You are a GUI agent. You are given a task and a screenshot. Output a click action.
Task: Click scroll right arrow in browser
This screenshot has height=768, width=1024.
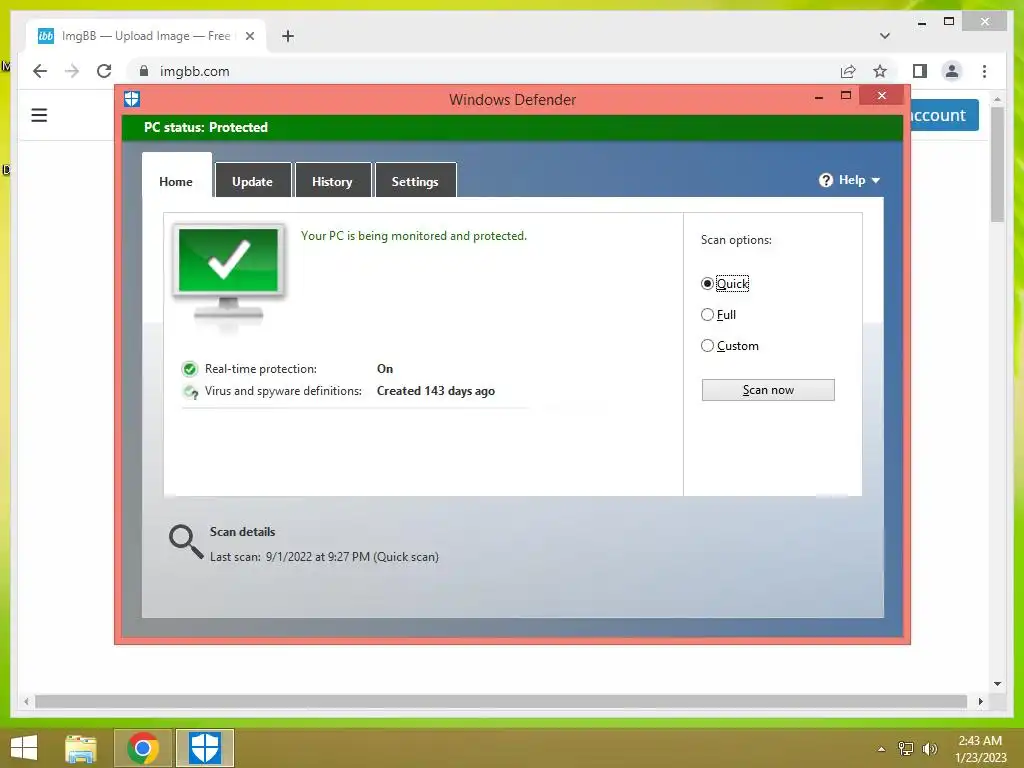[981, 701]
